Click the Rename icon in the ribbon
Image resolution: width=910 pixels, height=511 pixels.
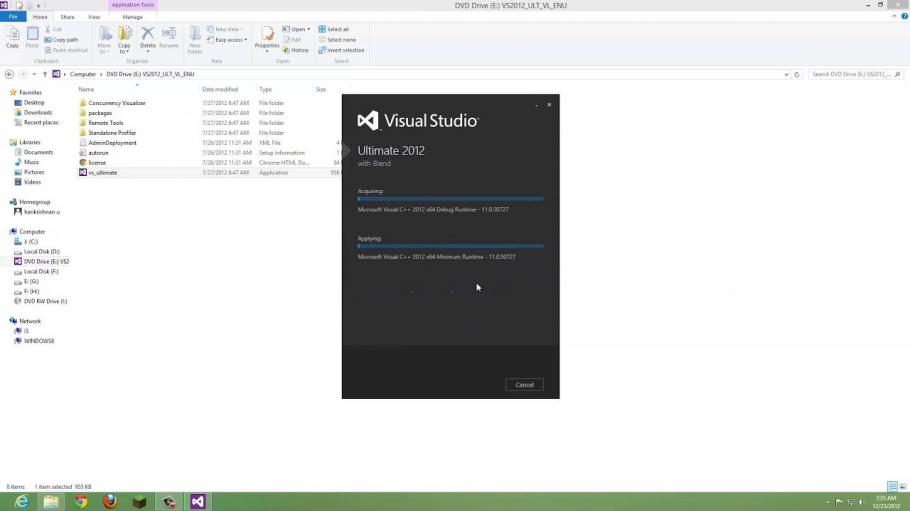click(169, 37)
